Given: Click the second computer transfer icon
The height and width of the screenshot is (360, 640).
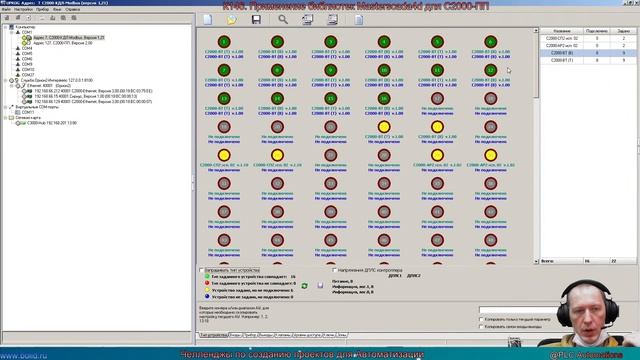Looking at the screenshot, I should (333, 19).
